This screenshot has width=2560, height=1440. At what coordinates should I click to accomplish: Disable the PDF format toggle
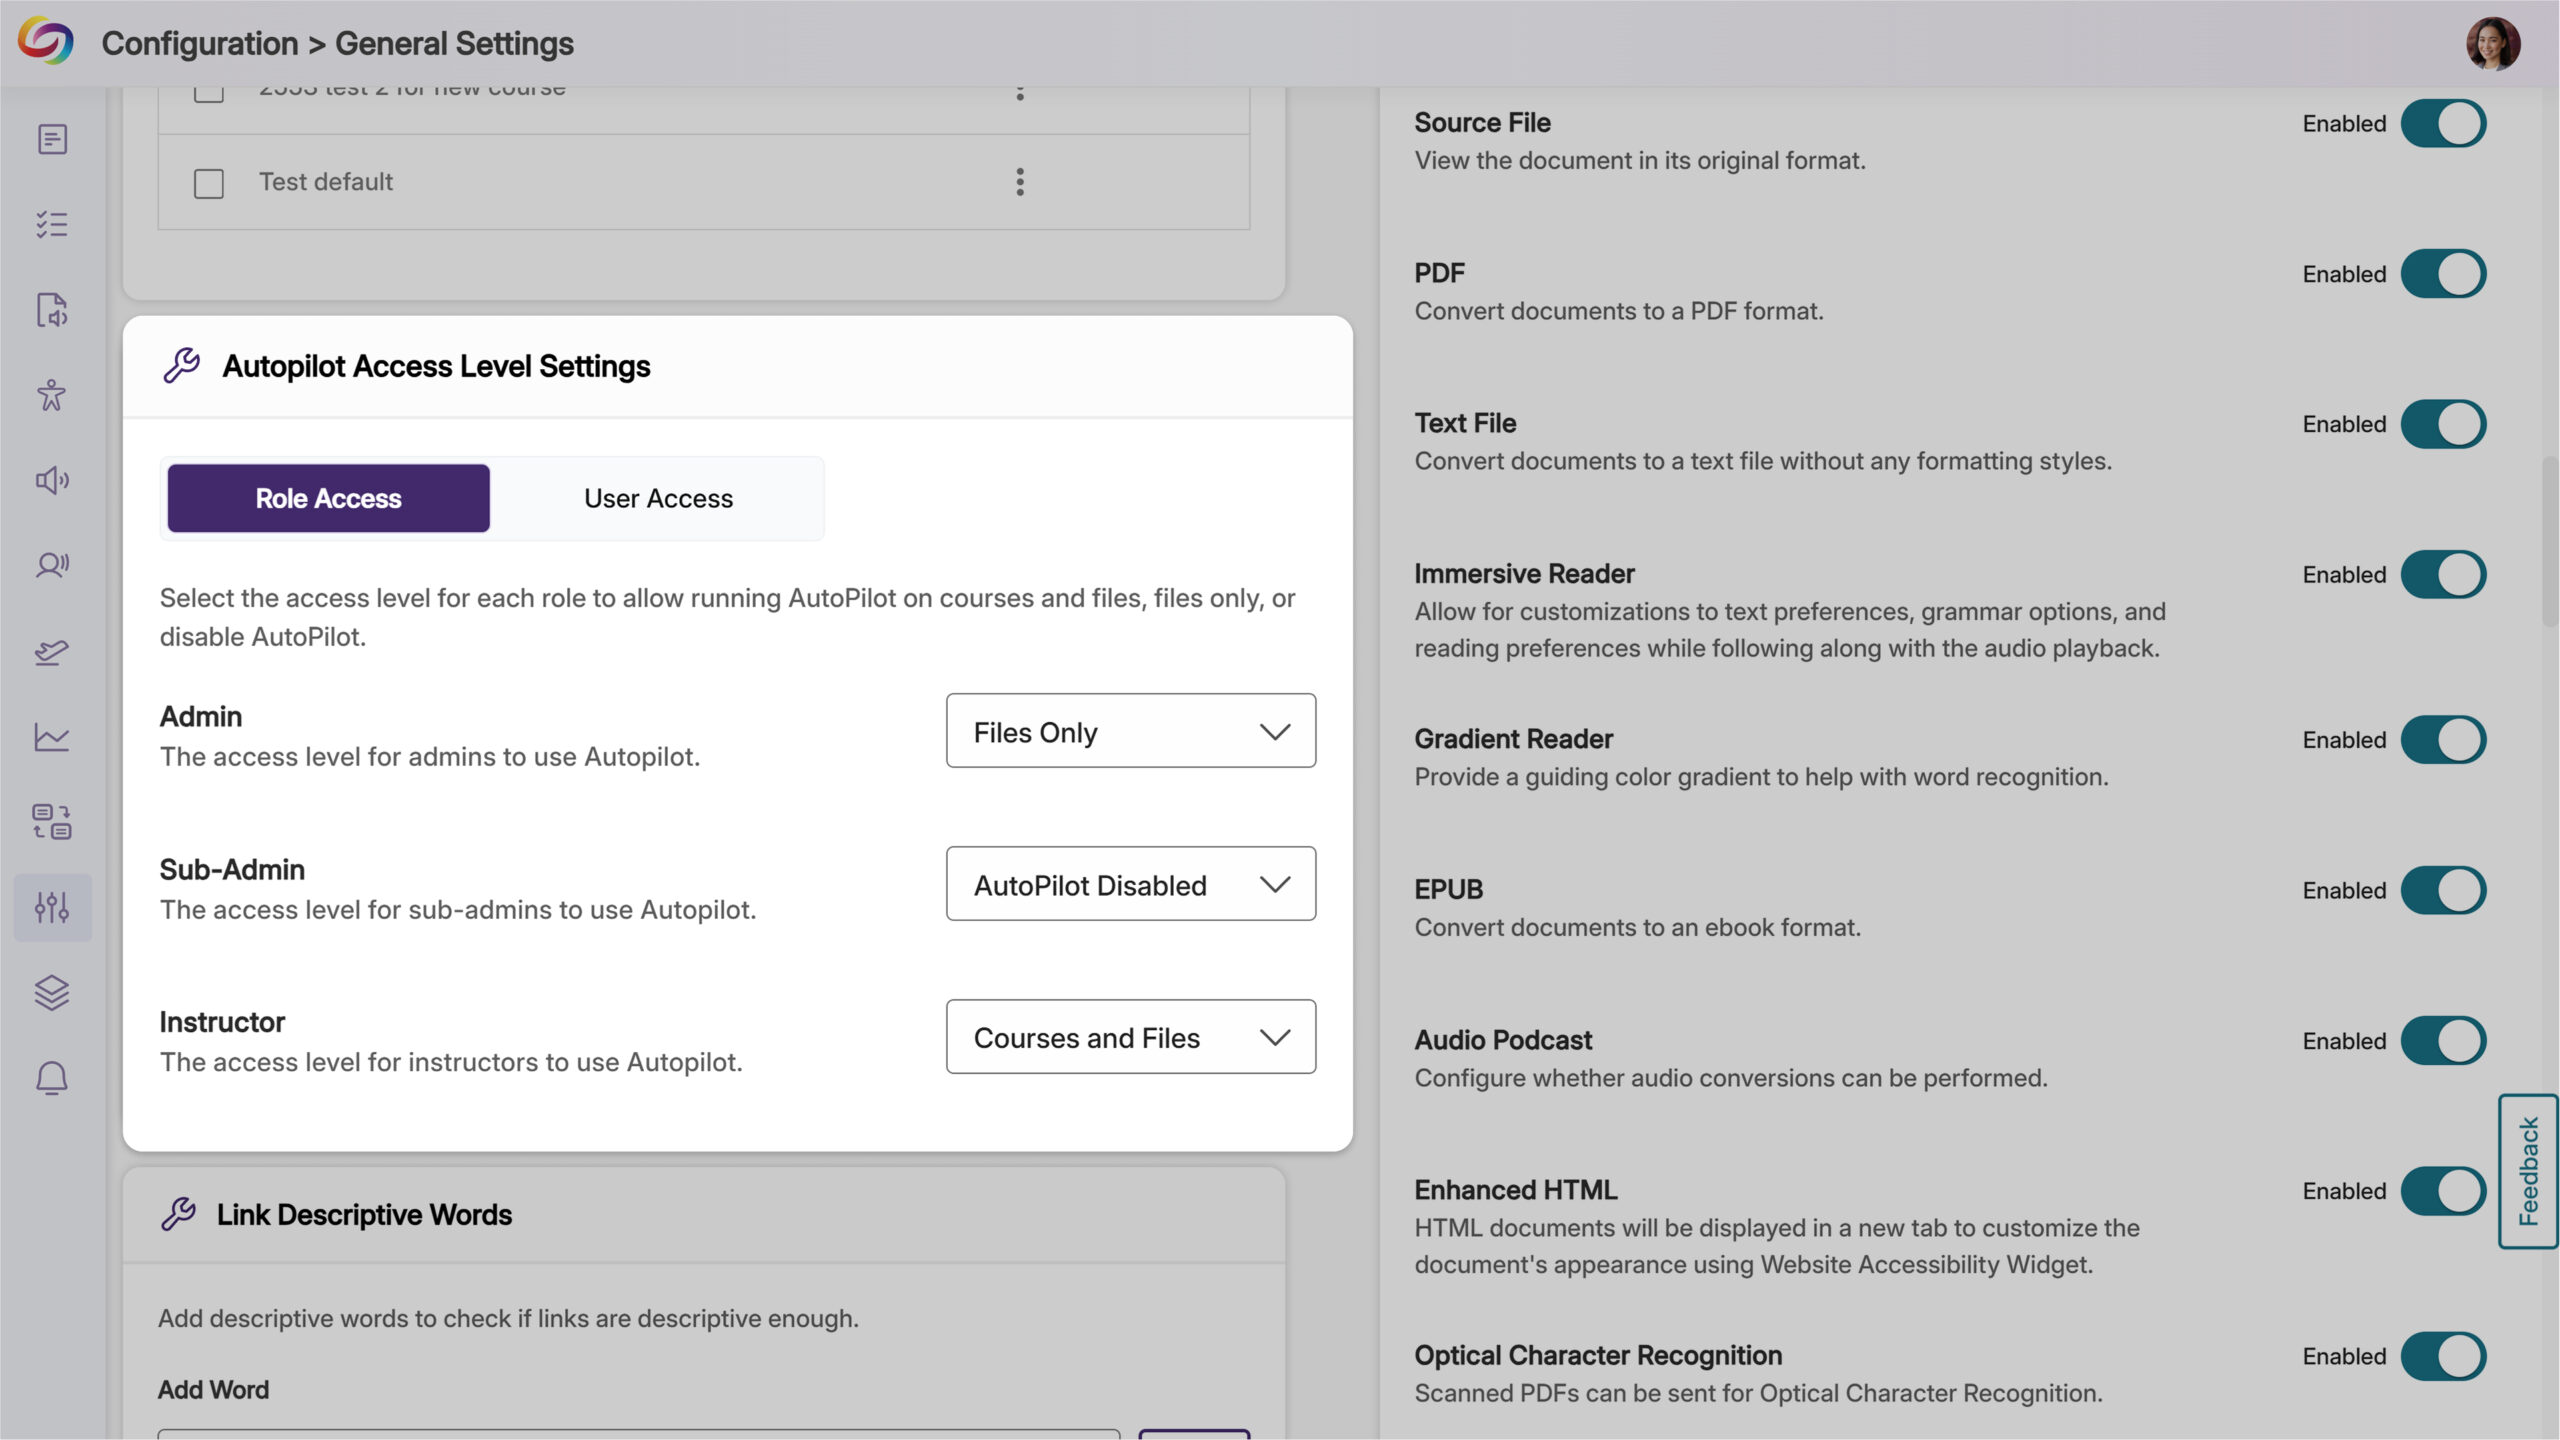click(x=2443, y=274)
